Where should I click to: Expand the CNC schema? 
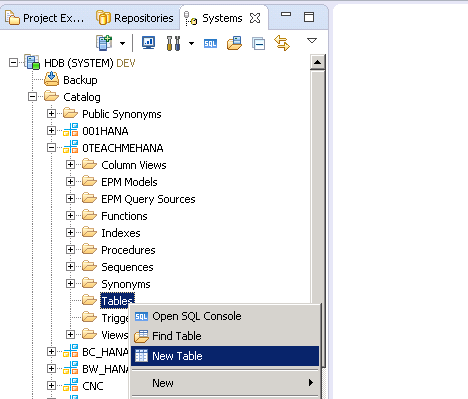click(51, 385)
